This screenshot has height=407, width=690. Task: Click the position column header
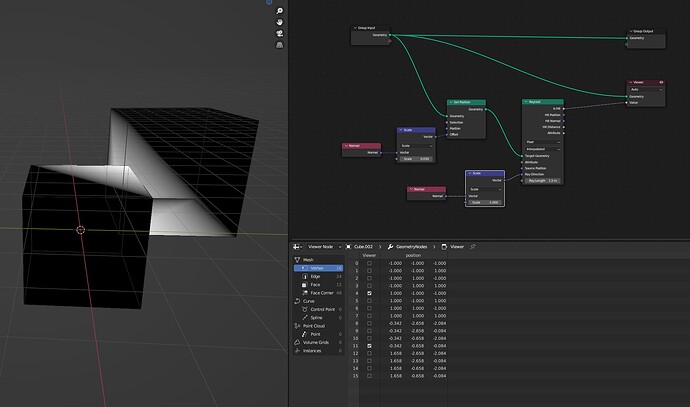[413, 256]
